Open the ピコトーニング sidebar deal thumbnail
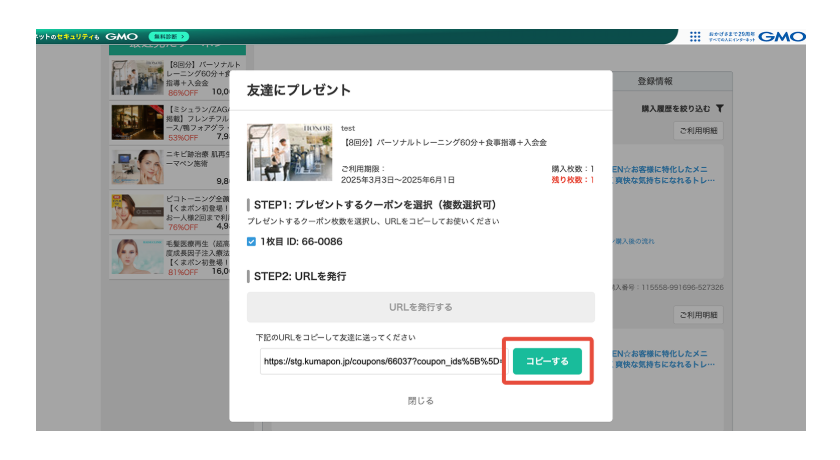Screen dimensions: 840x460 [137, 212]
